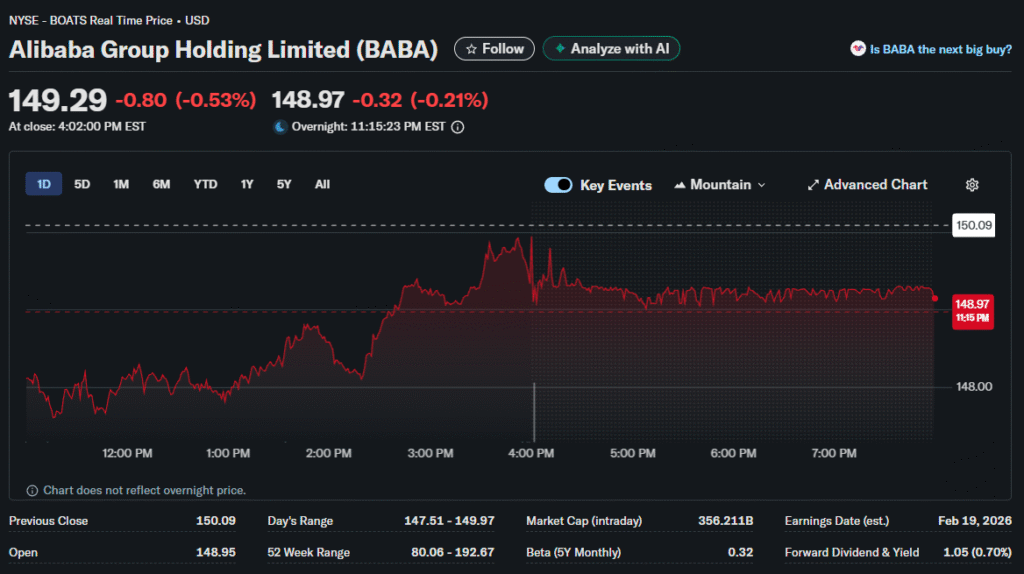Screen dimensions: 1024x574
Task: Switch to 5D time range
Action: point(82,184)
